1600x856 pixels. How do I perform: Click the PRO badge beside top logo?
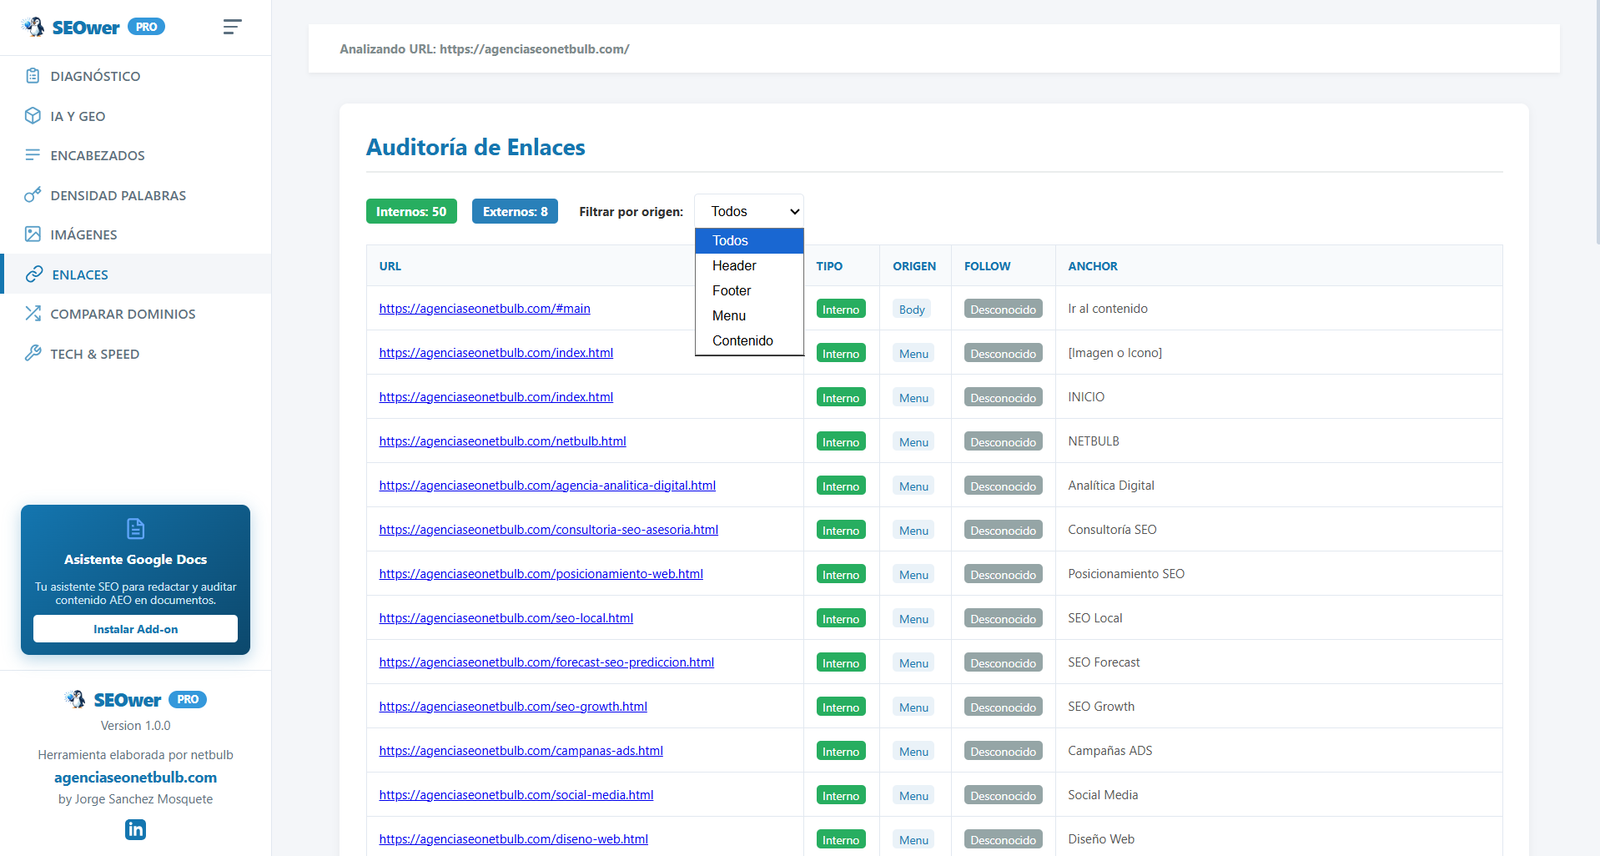(147, 27)
